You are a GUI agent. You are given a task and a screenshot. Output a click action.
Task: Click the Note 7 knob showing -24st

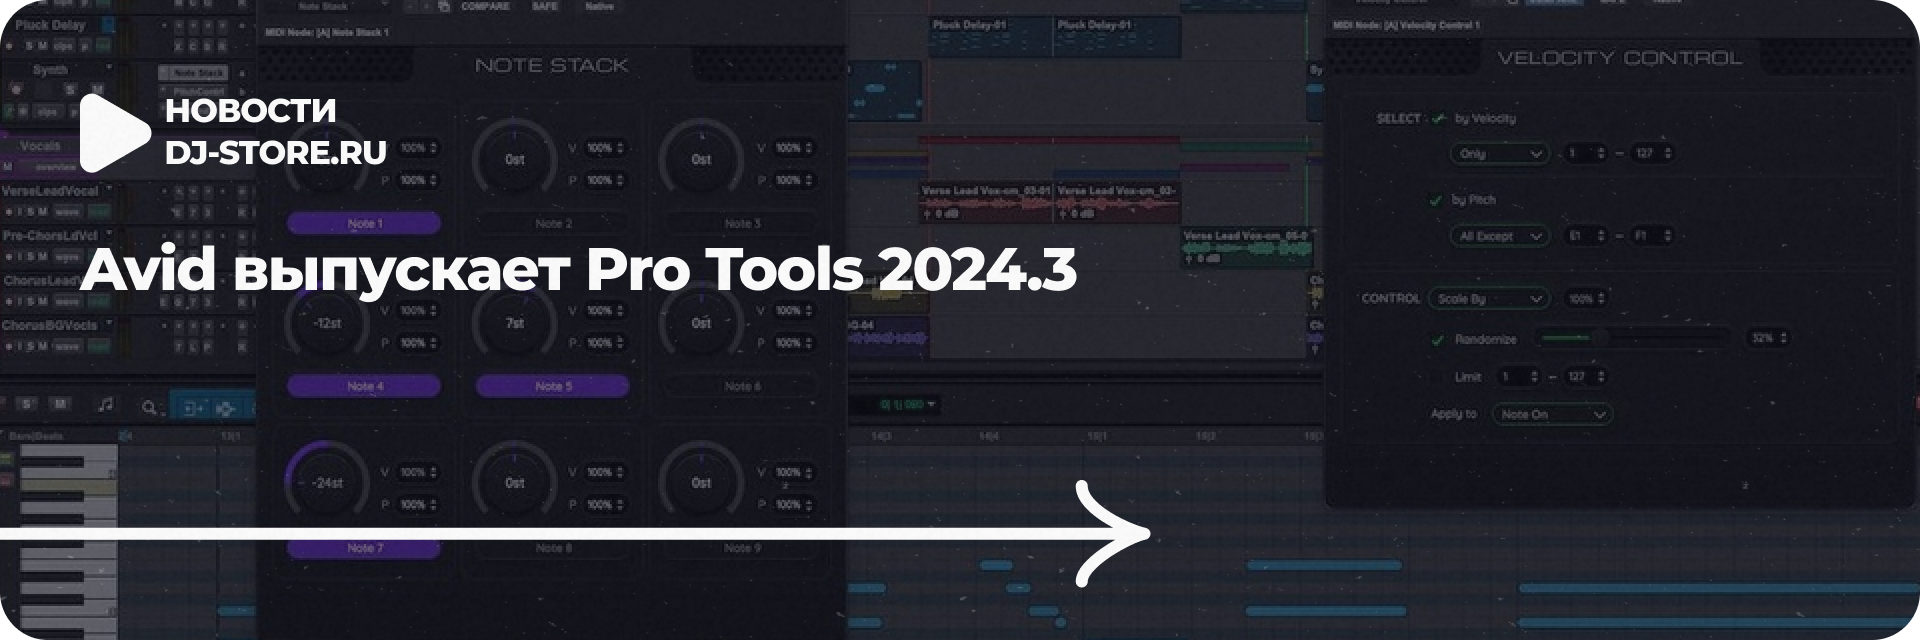pos(327,483)
